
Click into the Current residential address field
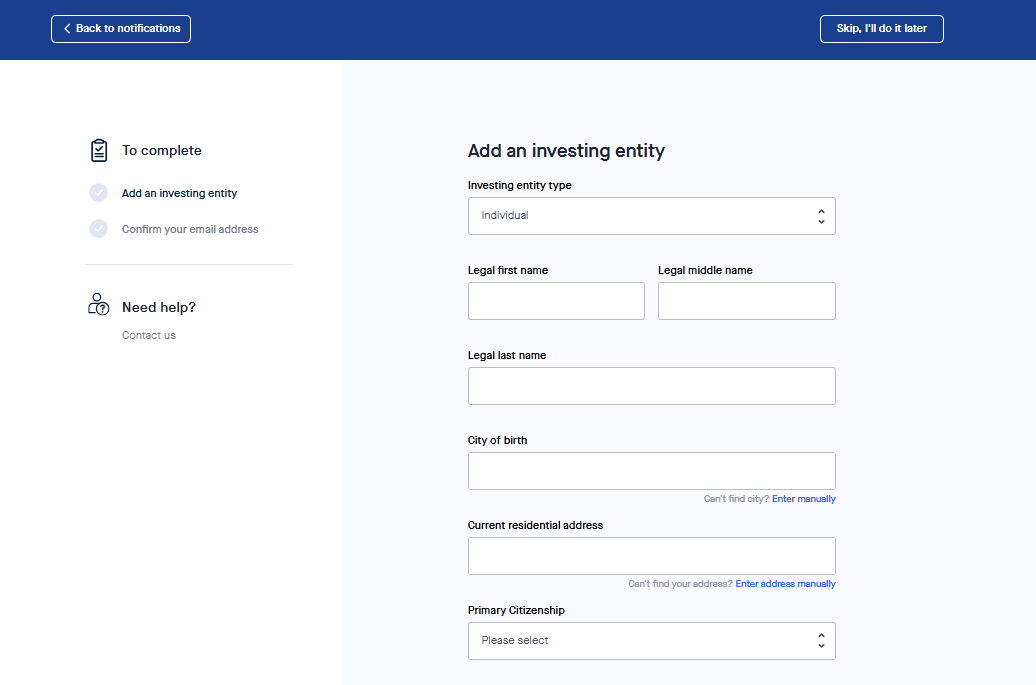tap(651, 556)
